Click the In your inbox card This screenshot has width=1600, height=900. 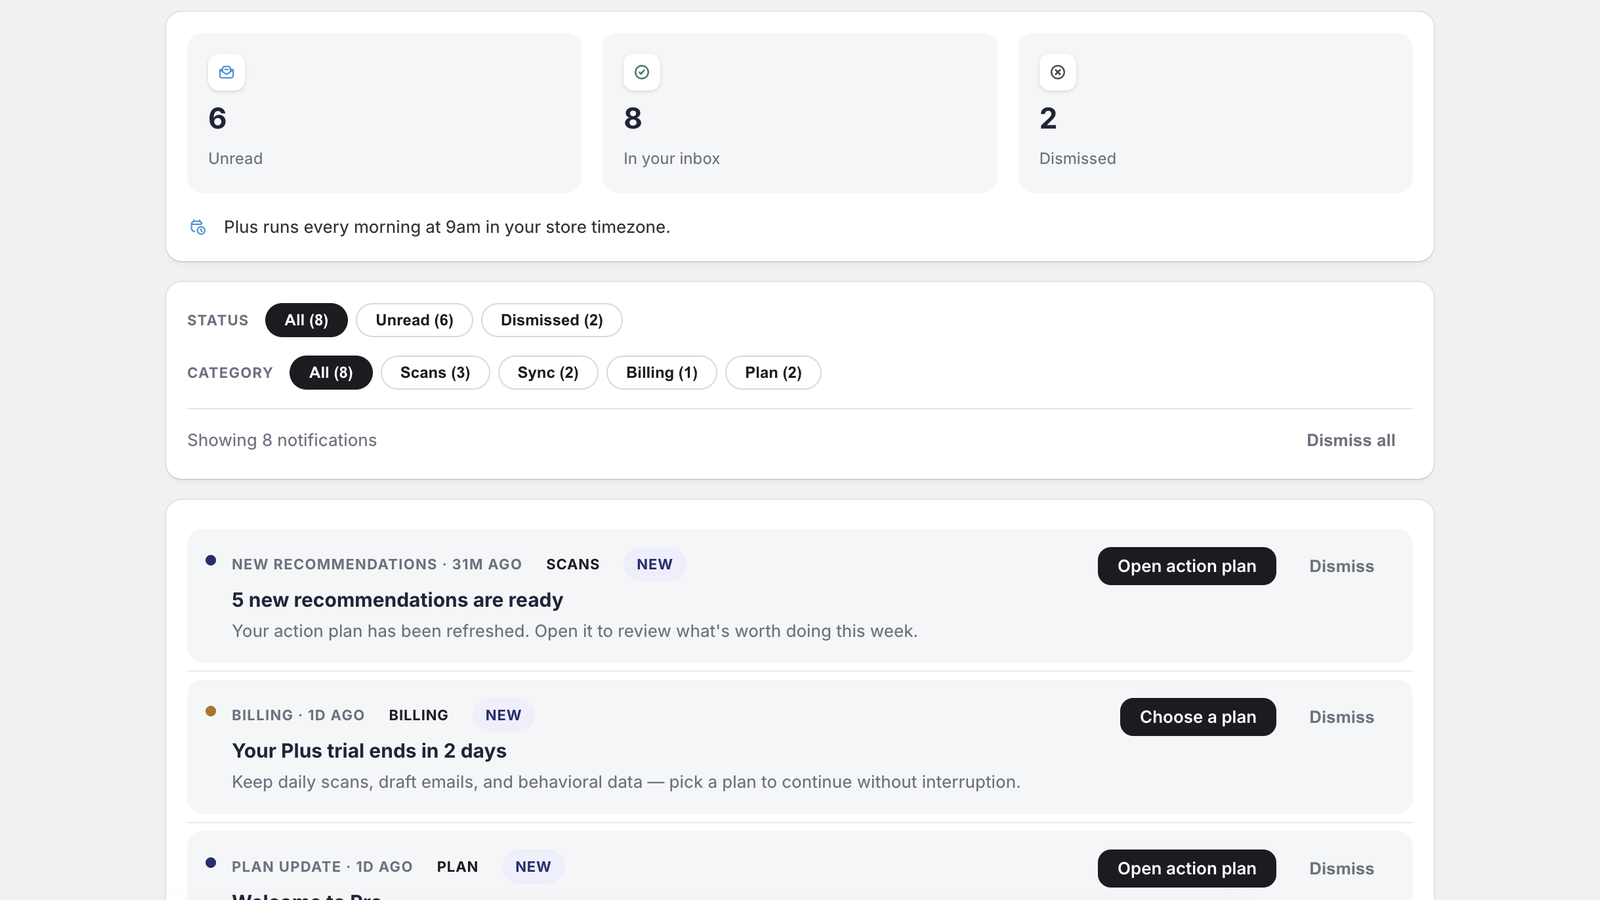click(x=800, y=113)
